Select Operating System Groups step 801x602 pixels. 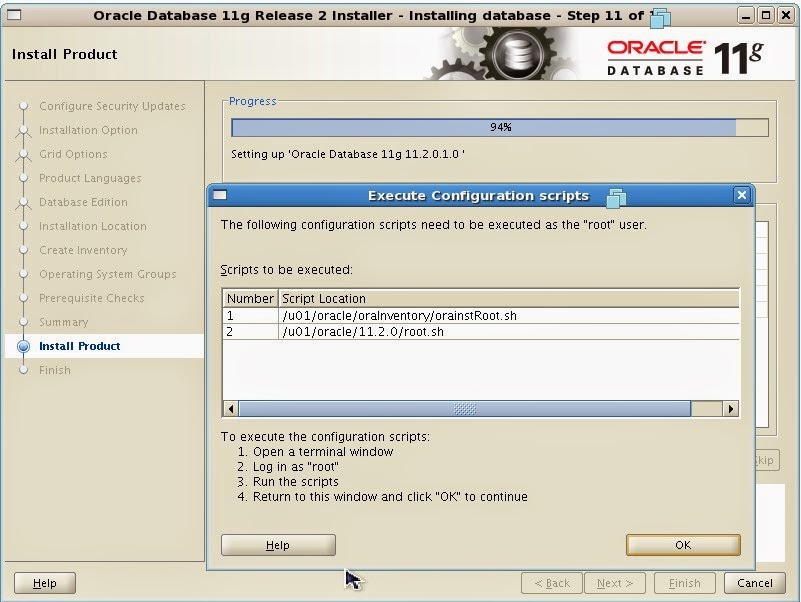[107, 274]
